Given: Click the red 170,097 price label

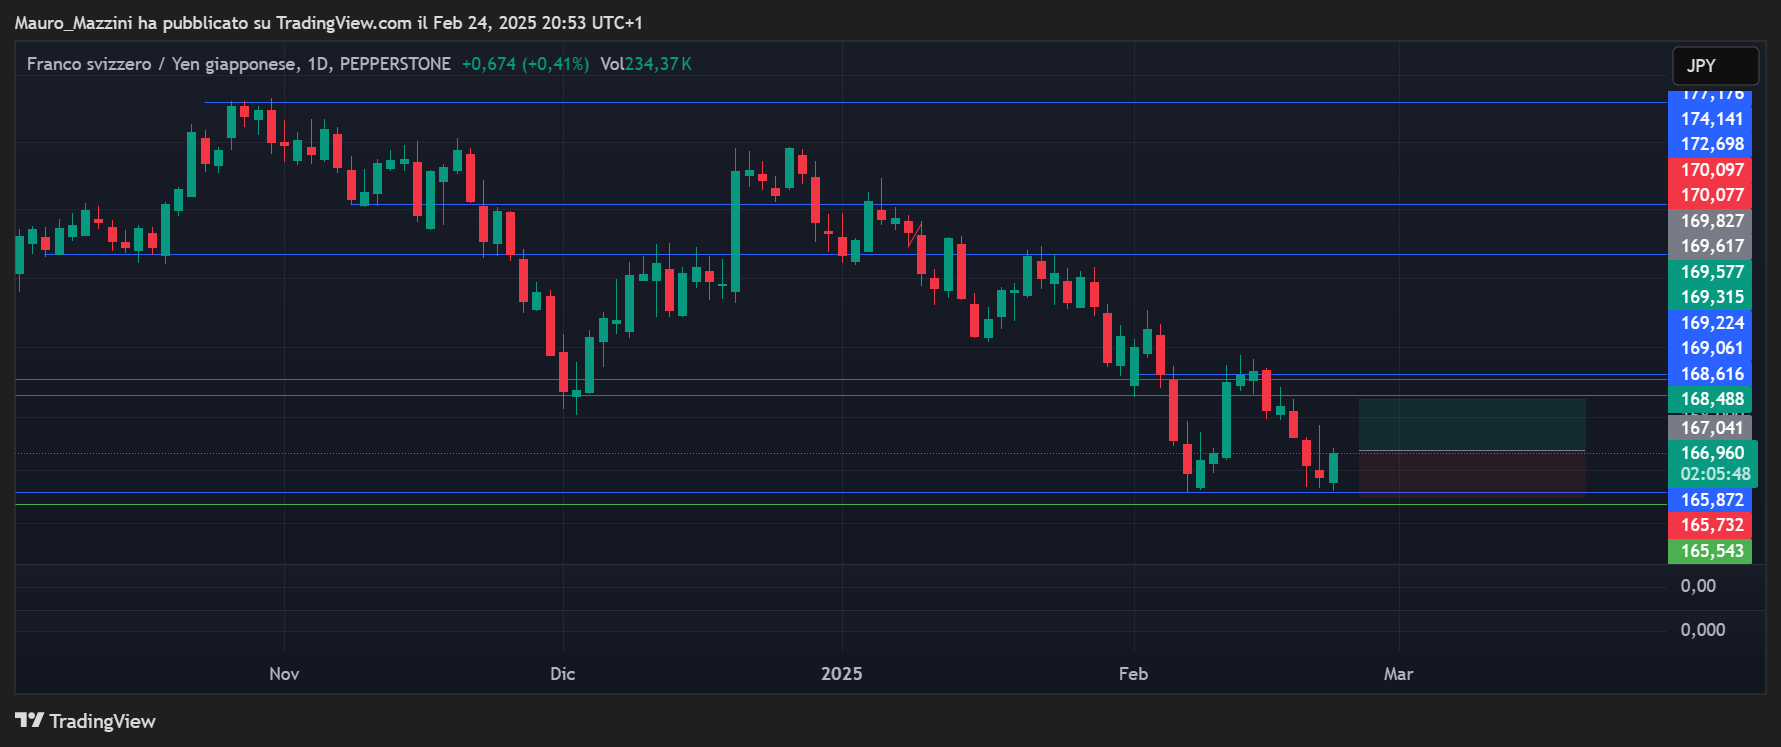Looking at the screenshot, I should coord(1710,170).
